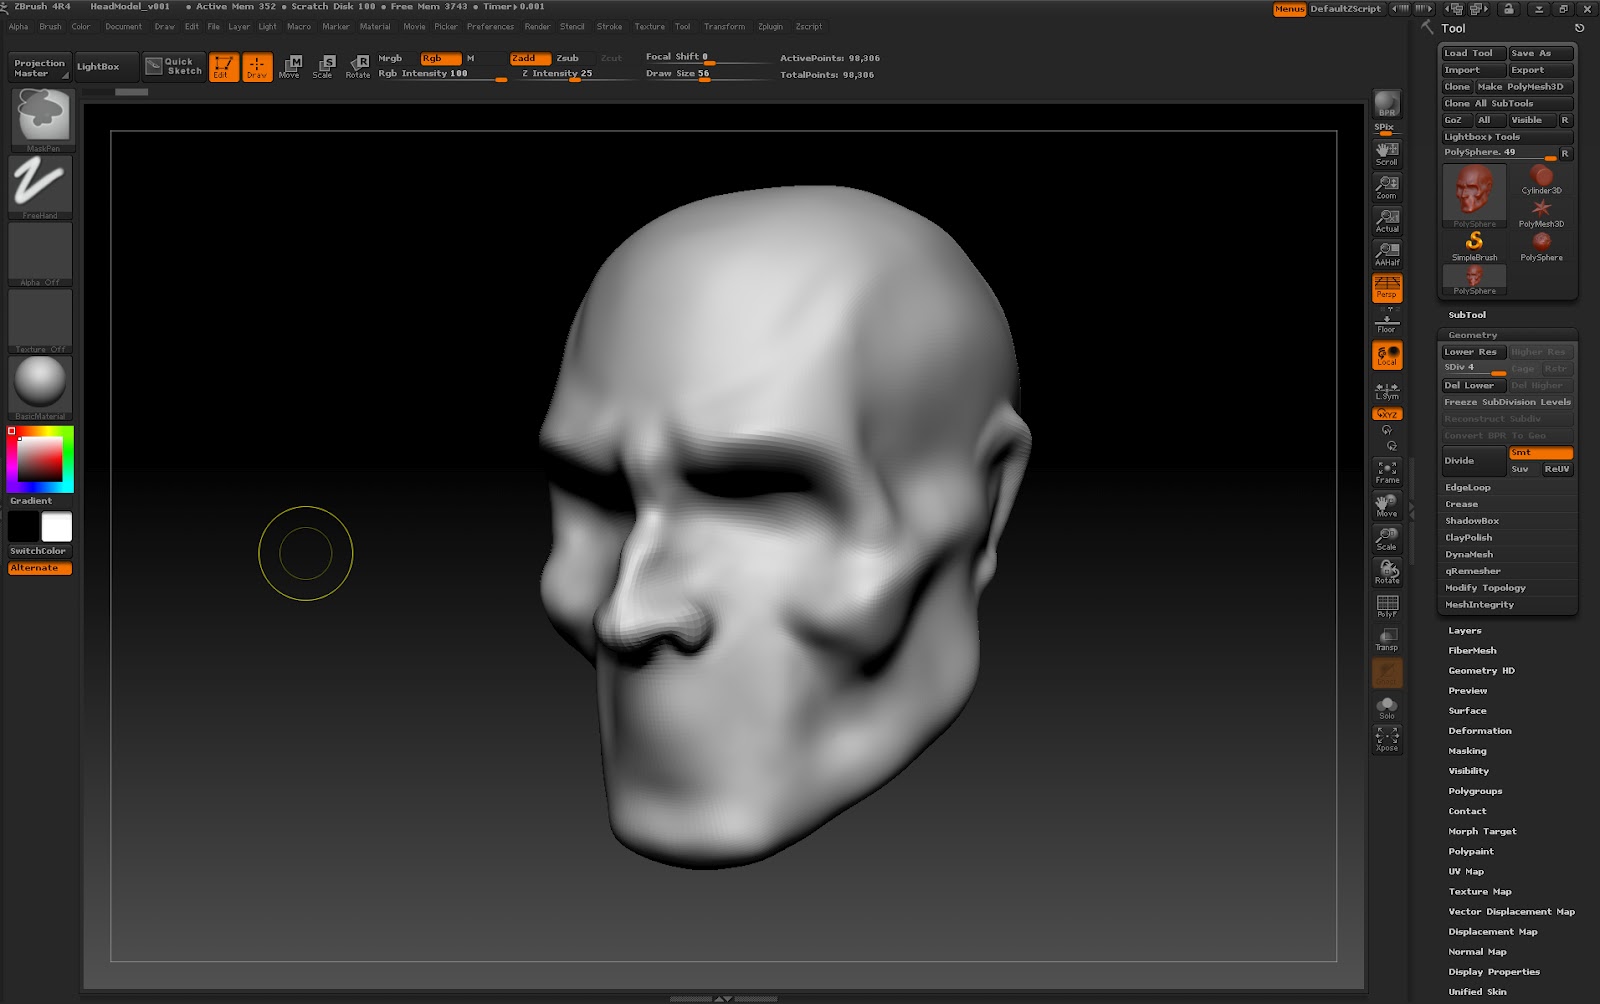Open the Zplugin menu

point(770,26)
